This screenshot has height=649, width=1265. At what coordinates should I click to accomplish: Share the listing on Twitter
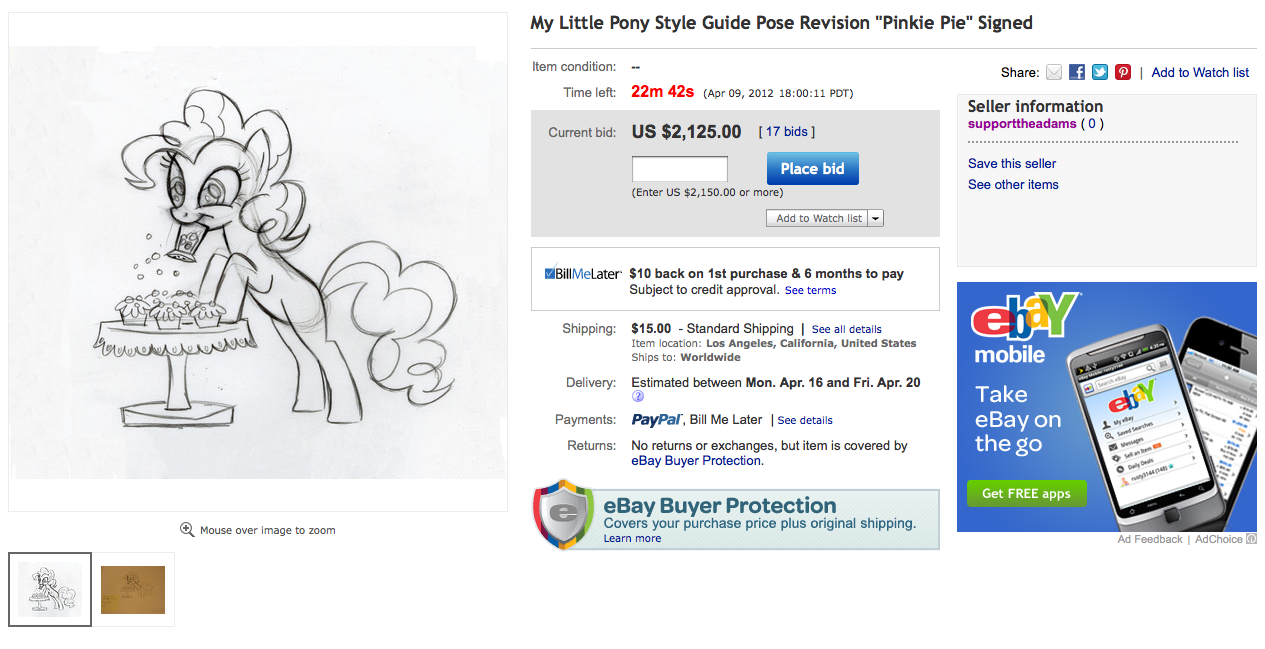[x=1100, y=72]
